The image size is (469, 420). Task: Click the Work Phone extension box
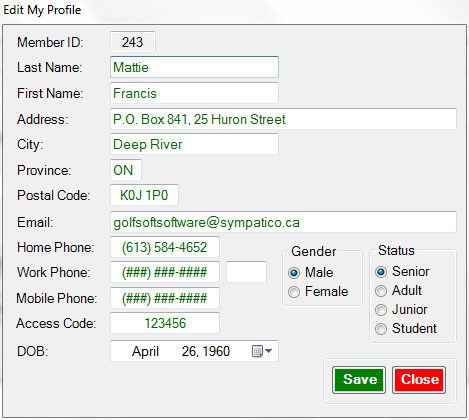(x=246, y=272)
